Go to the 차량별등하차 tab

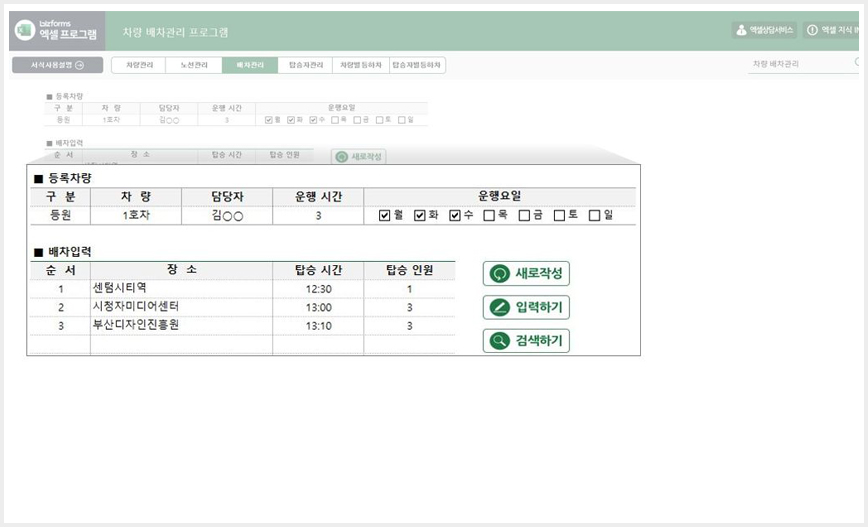tap(361, 65)
